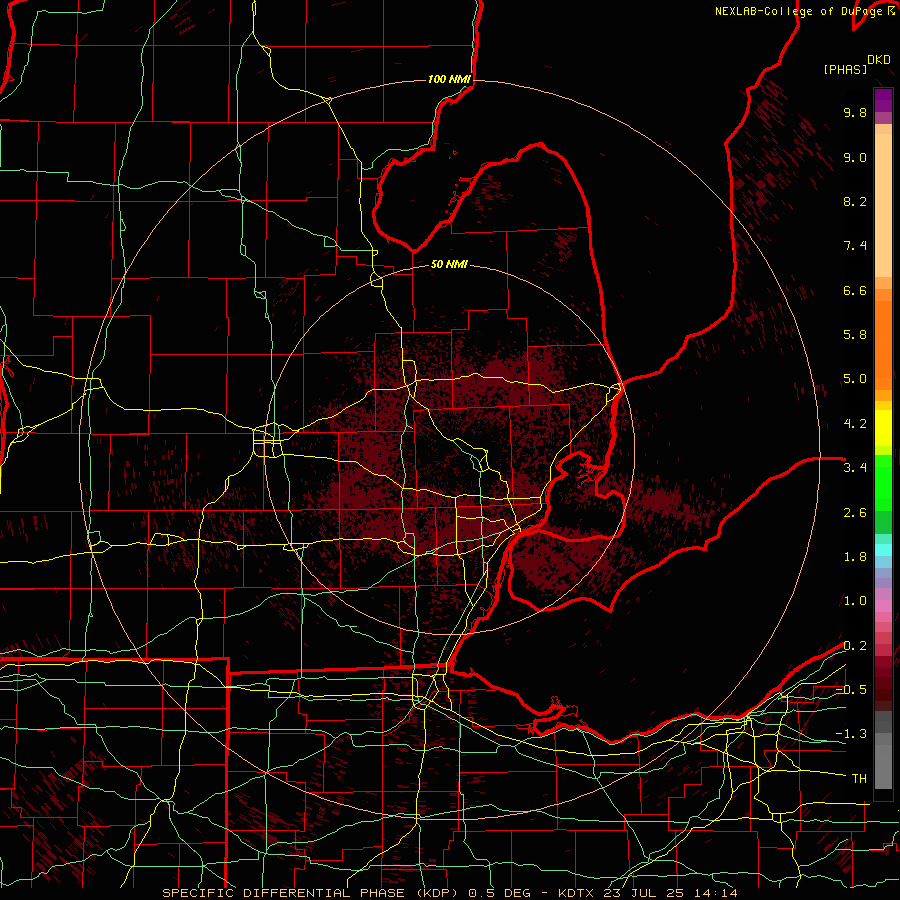
Task: Click the 50 NMI range ring label
Action: (x=449, y=265)
